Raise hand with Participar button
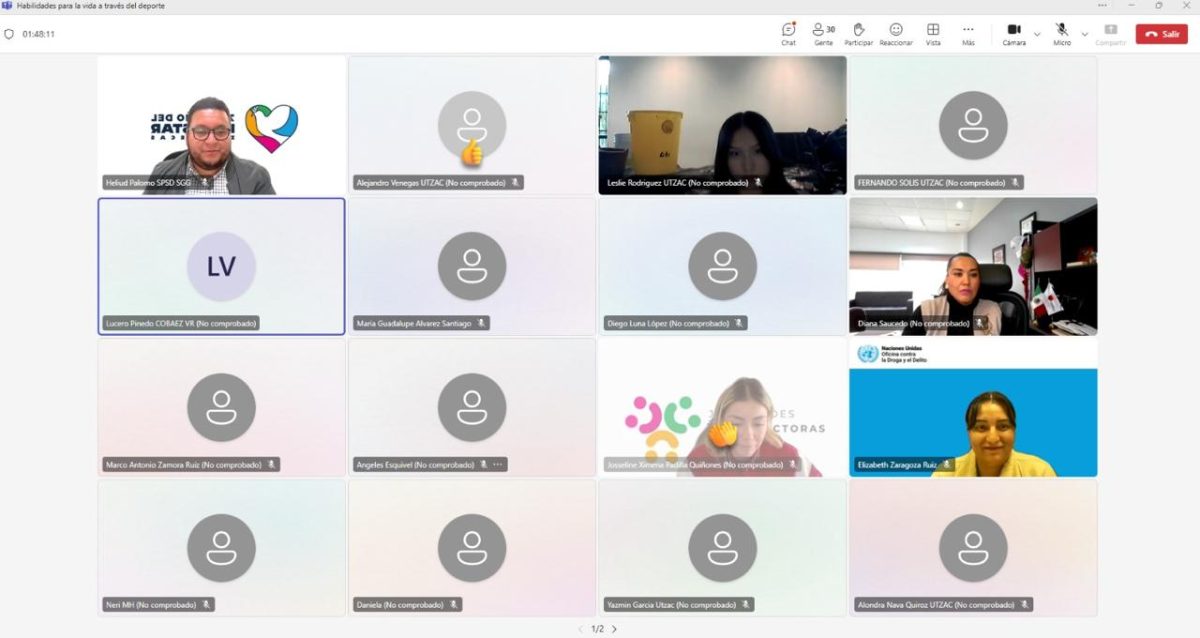The image size is (1200, 638). [x=858, y=32]
